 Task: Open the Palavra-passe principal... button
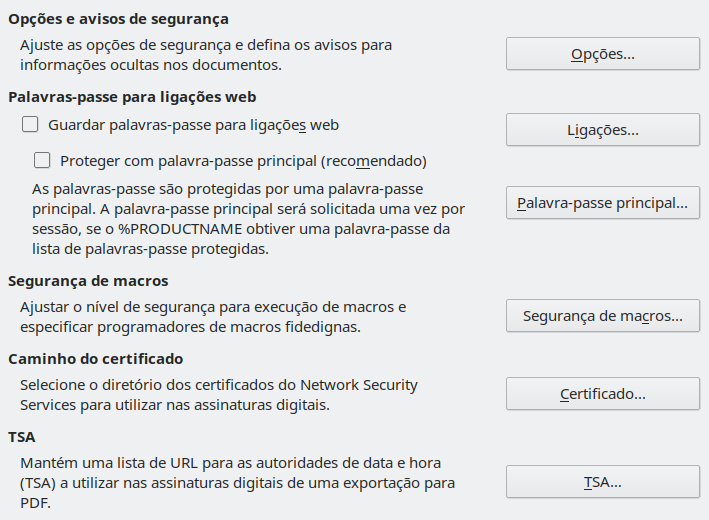click(x=602, y=203)
